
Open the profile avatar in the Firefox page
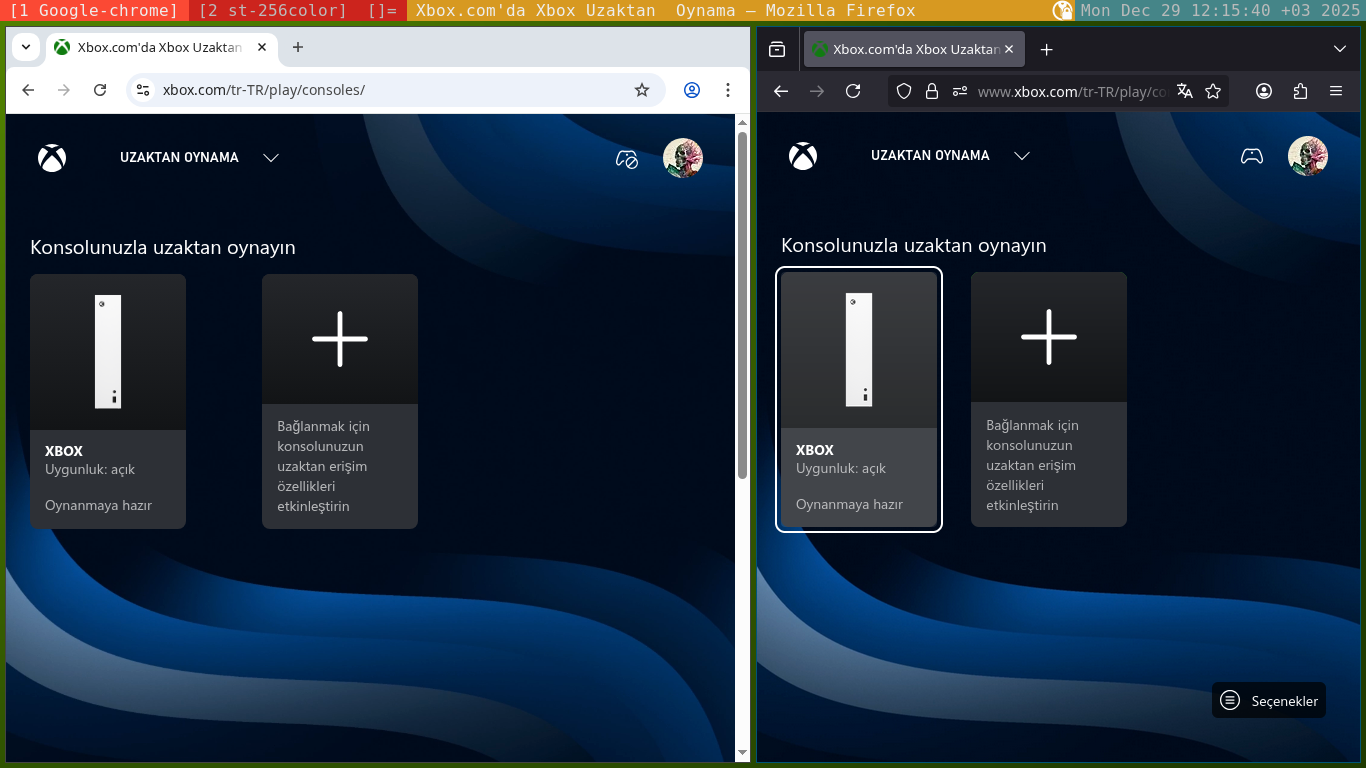coord(1307,156)
